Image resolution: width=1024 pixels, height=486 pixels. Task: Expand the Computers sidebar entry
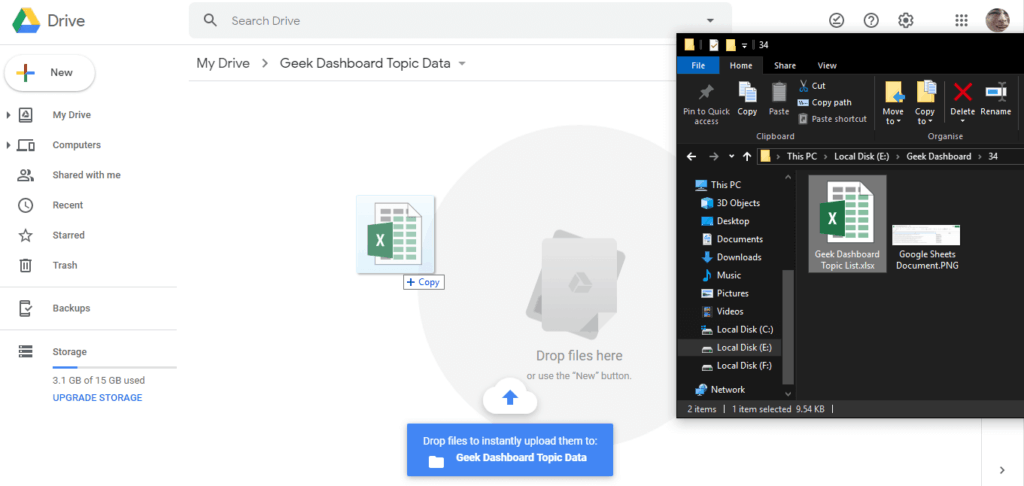point(9,145)
